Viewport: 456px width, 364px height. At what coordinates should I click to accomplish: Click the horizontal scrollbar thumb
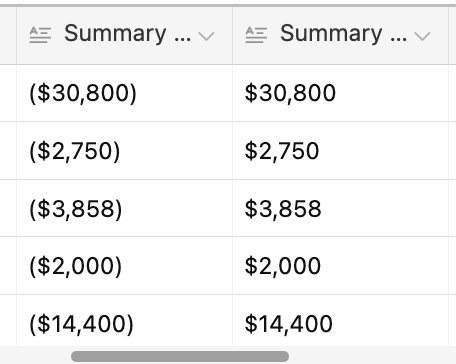pos(180,356)
